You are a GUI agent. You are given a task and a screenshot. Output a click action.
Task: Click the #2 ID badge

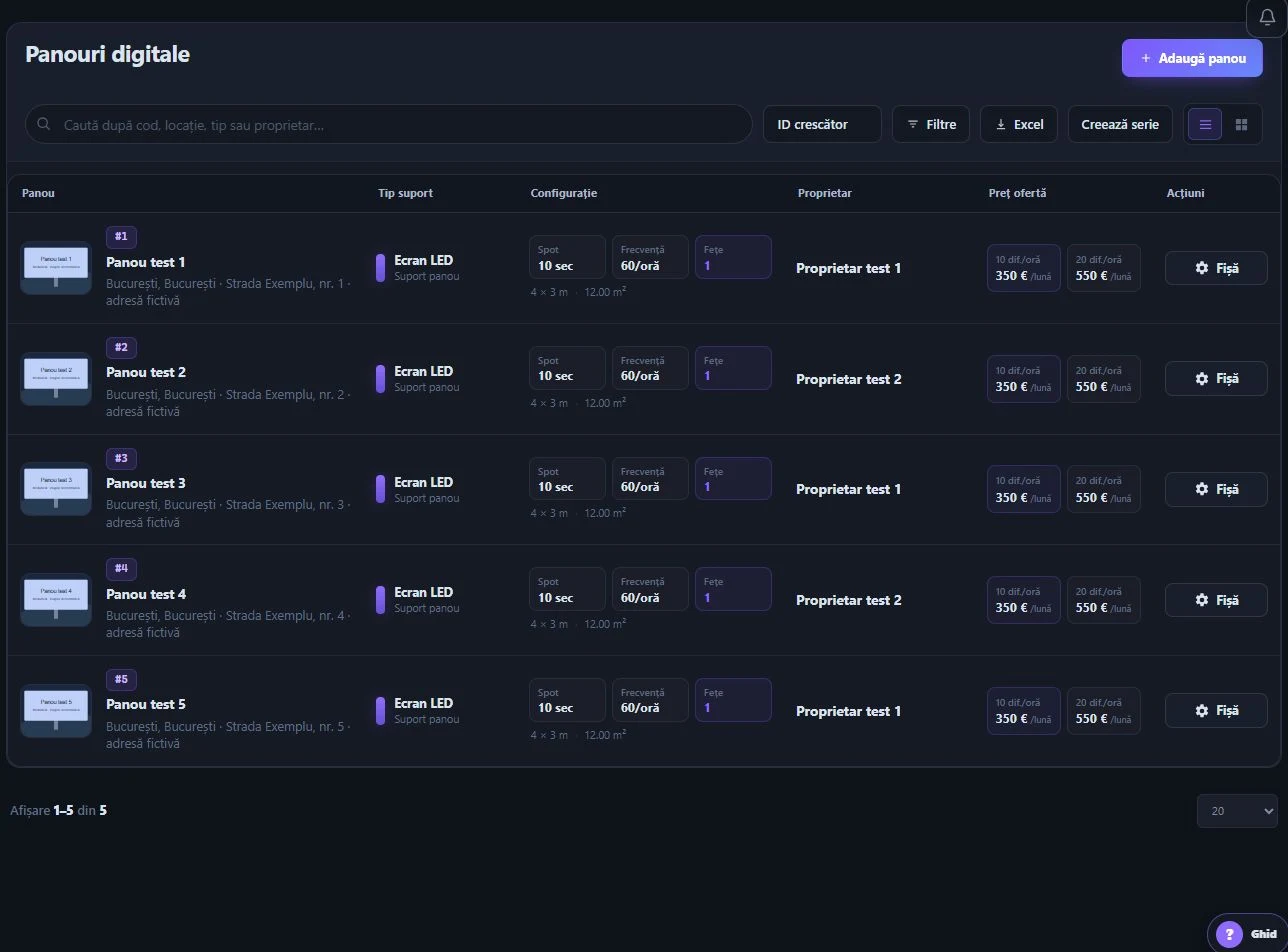(x=121, y=348)
